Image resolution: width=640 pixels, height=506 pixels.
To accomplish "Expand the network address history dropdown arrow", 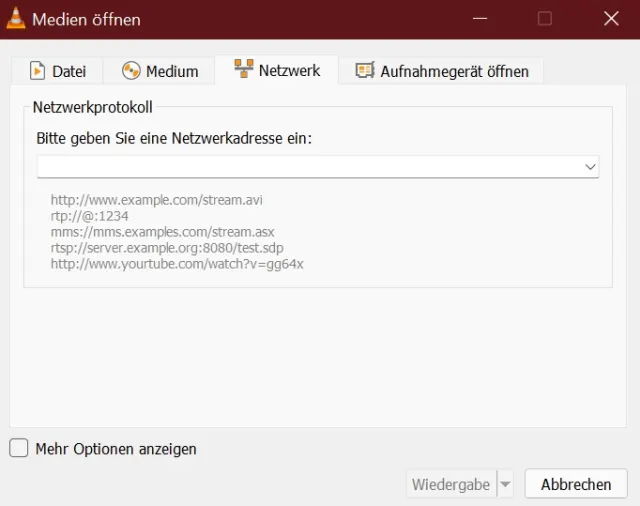I will coord(590,167).
